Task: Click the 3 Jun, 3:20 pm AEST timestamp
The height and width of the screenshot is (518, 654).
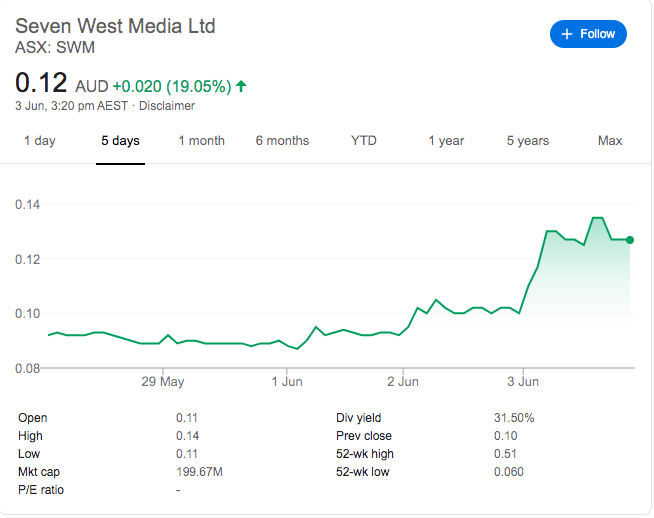Action: tap(71, 106)
